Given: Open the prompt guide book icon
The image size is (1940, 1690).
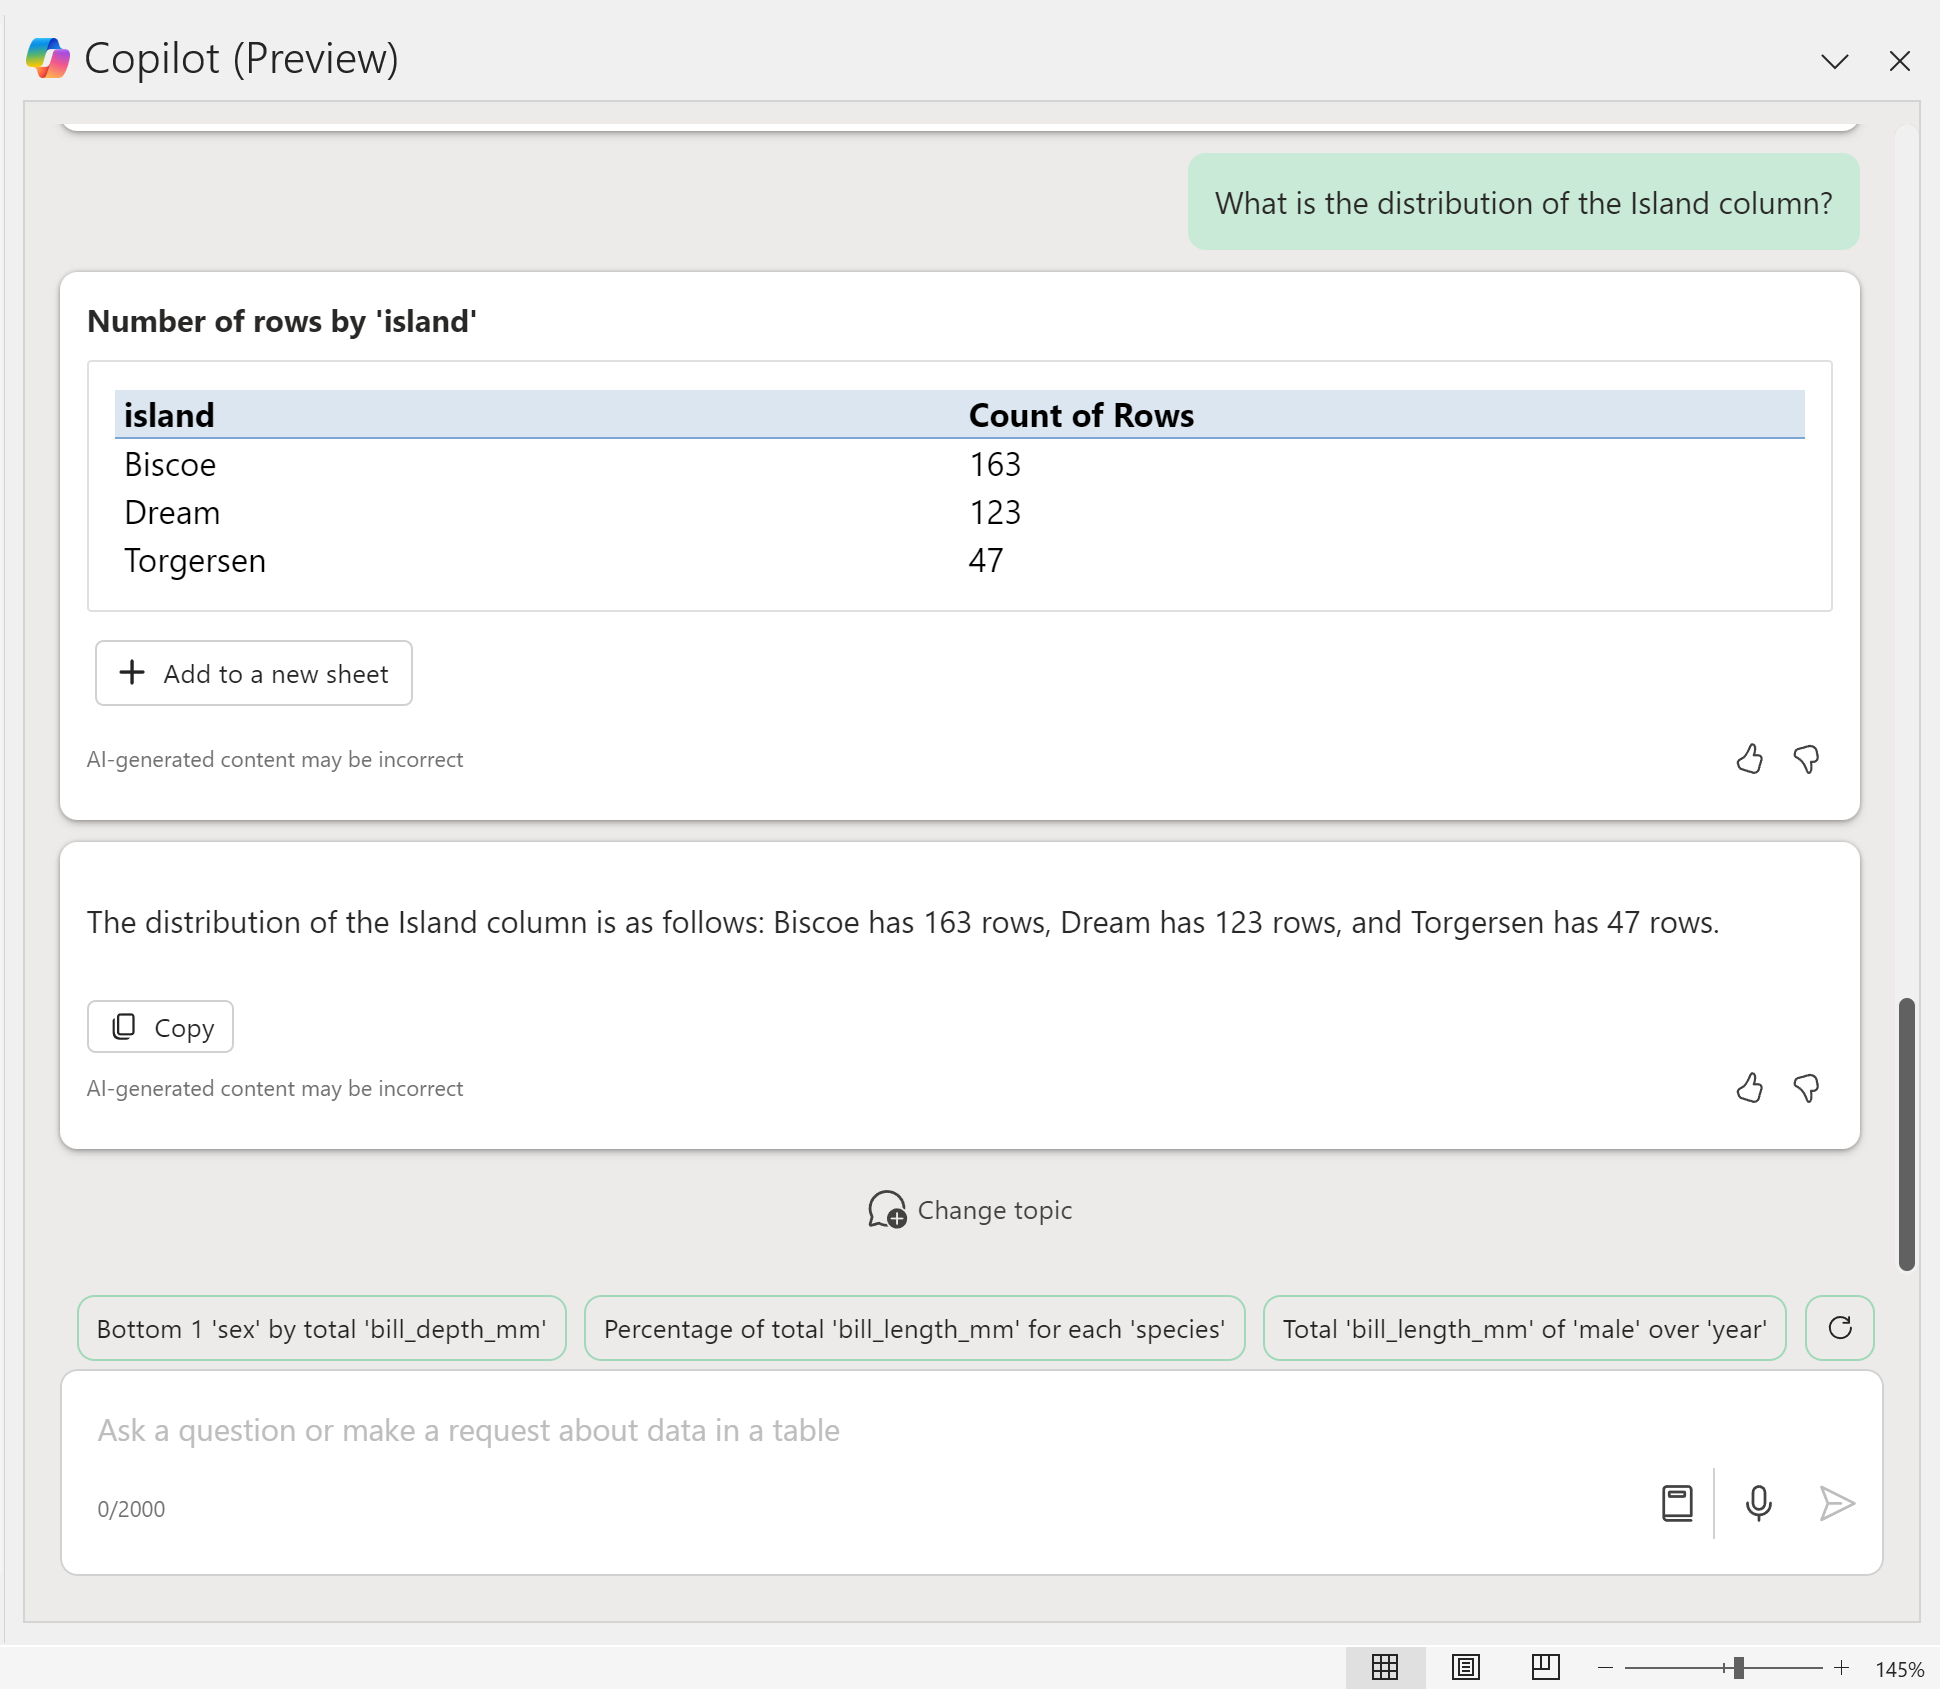Looking at the screenshot, I should coord(1677,1503).
